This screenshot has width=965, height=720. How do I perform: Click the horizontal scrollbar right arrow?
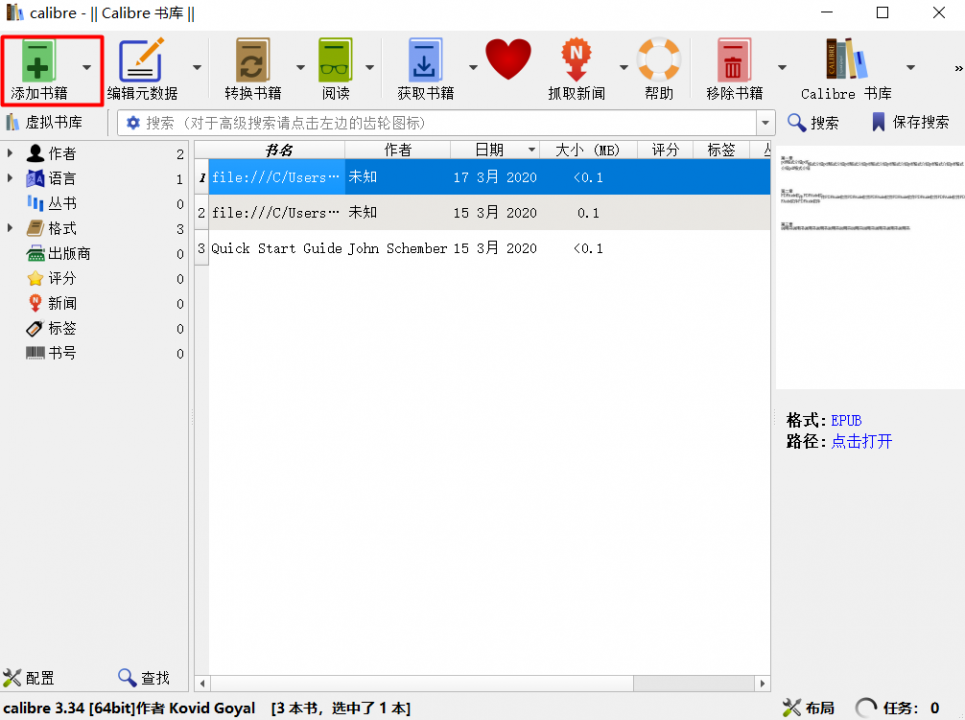coord(763,683)
